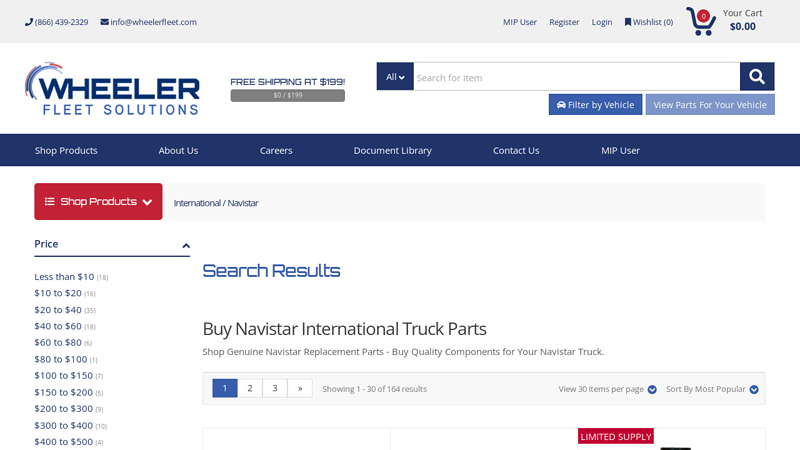The image size is (800, 450).
Task: Go to results page 2
Action: coord(250,388)
